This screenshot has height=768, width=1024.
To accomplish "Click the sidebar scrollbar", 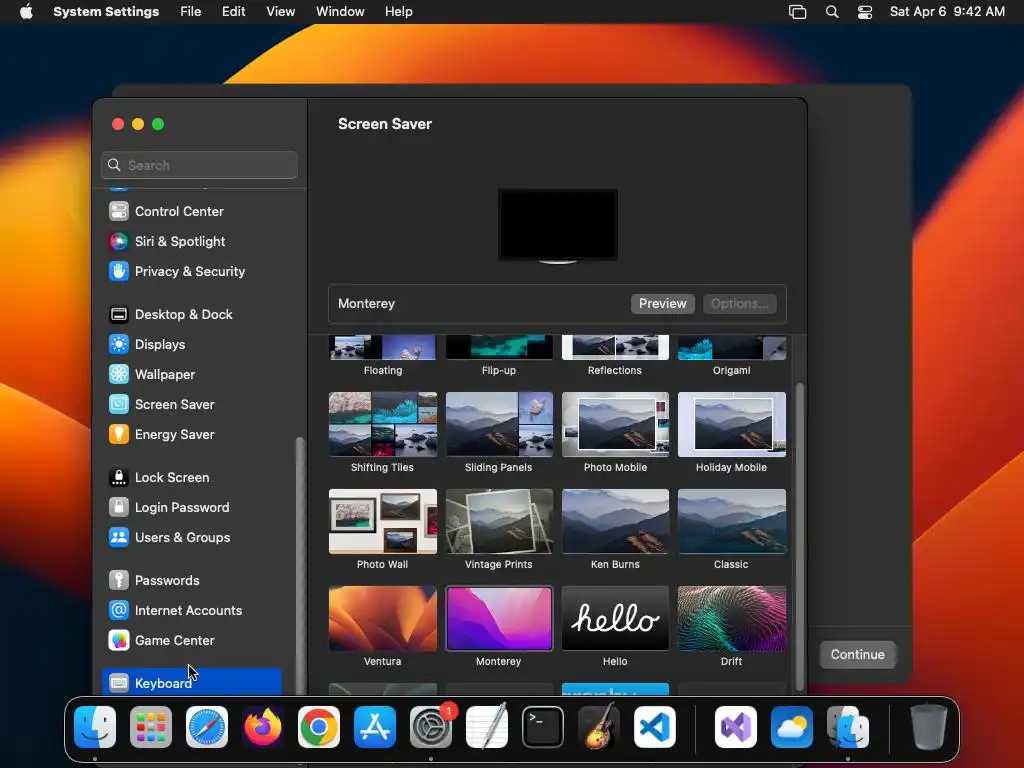I will (x=300, y=565).
